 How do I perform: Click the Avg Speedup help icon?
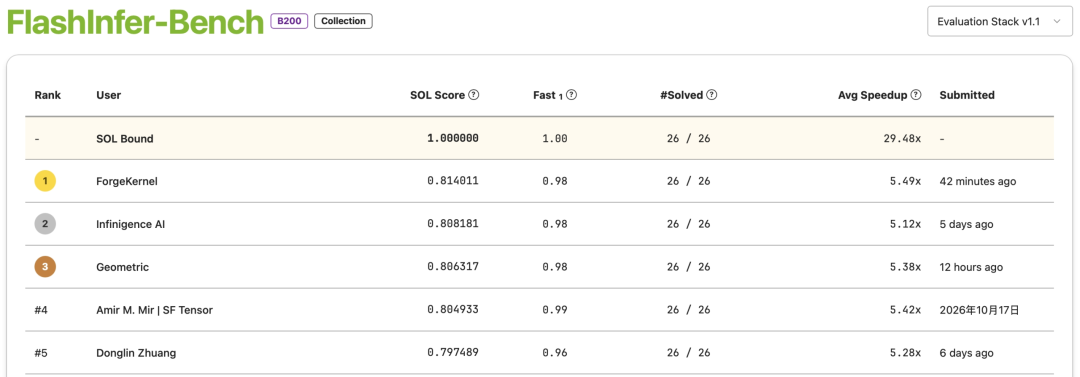coord(916,95)
